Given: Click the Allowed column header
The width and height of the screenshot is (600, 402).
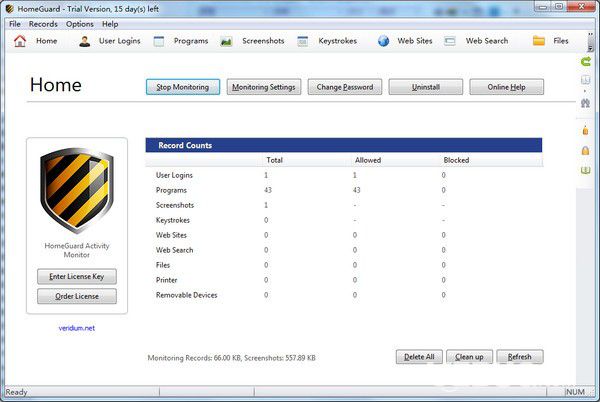Looking at the screenshot, I should coord(368,160).
